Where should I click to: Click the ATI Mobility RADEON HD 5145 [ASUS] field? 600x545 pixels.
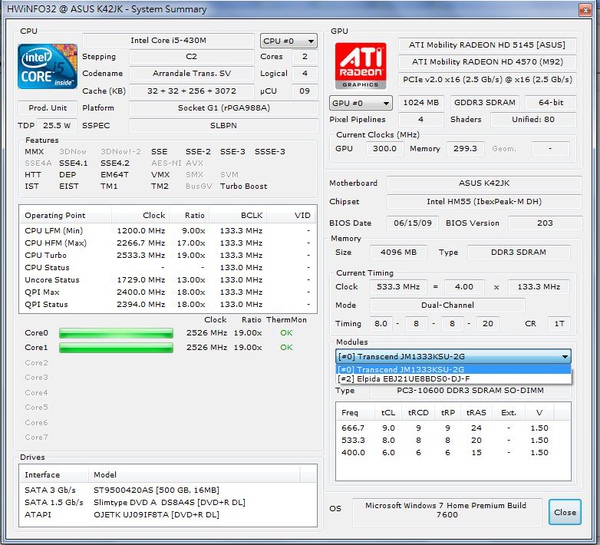(487, 45)
